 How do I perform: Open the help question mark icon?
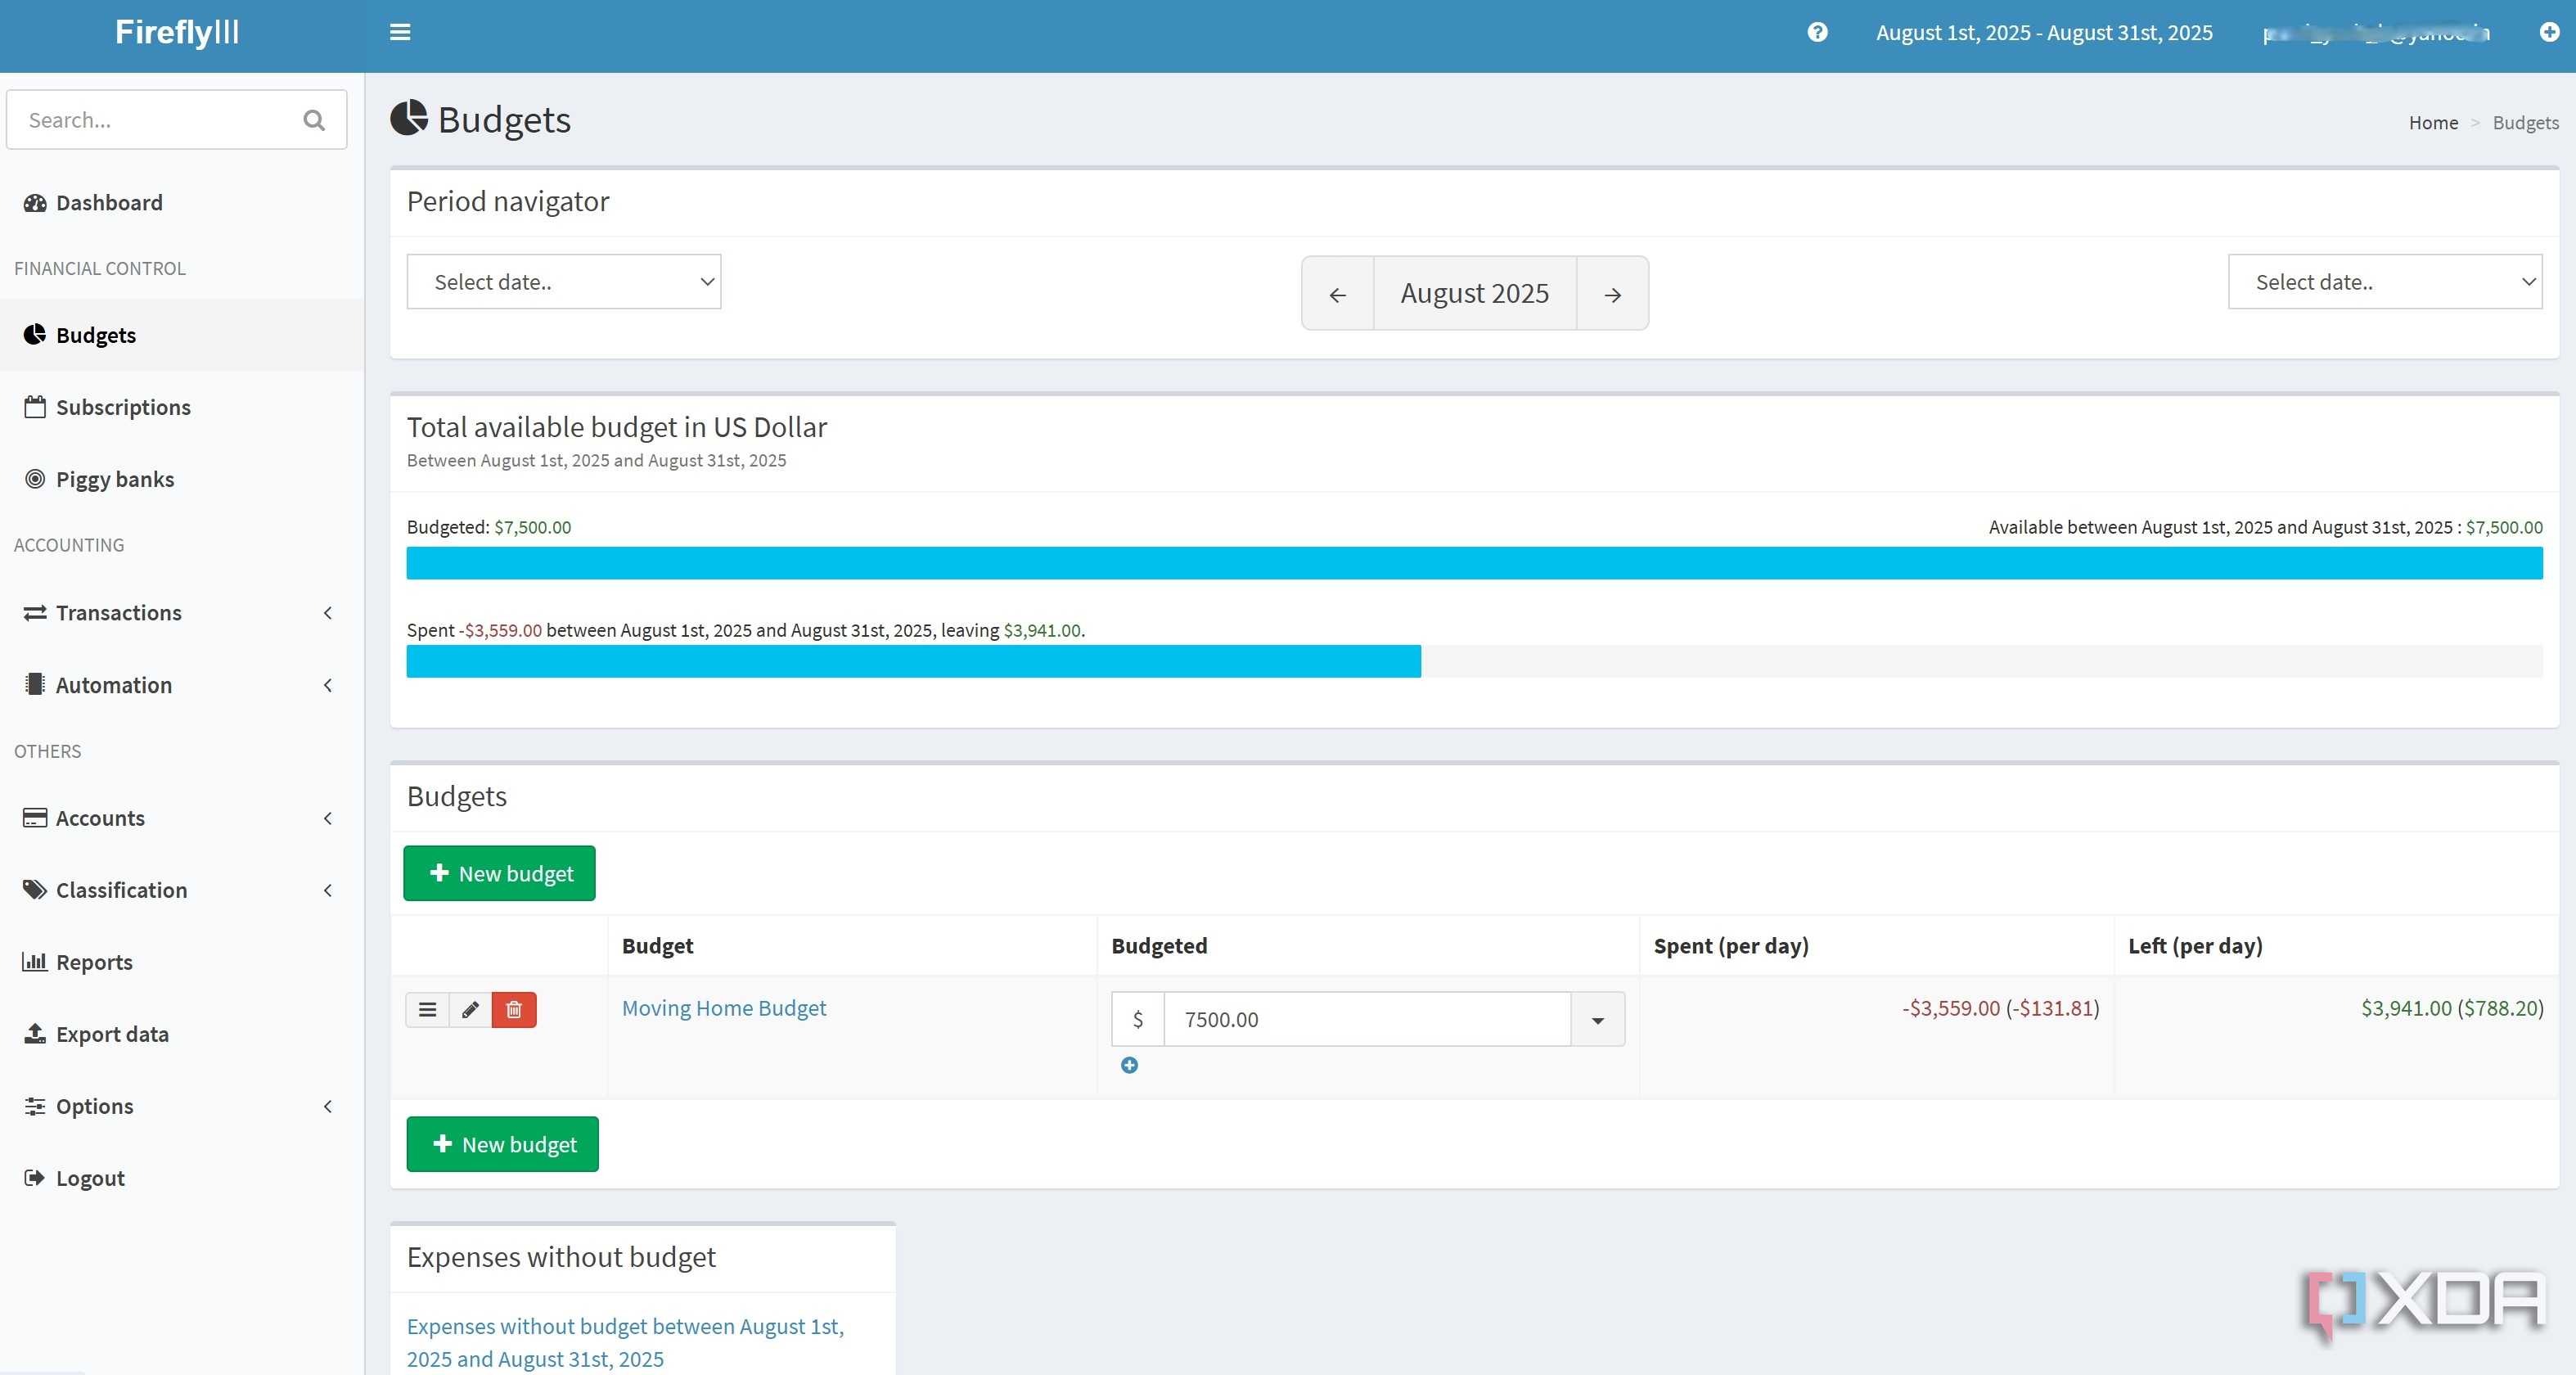[1817, 32]
